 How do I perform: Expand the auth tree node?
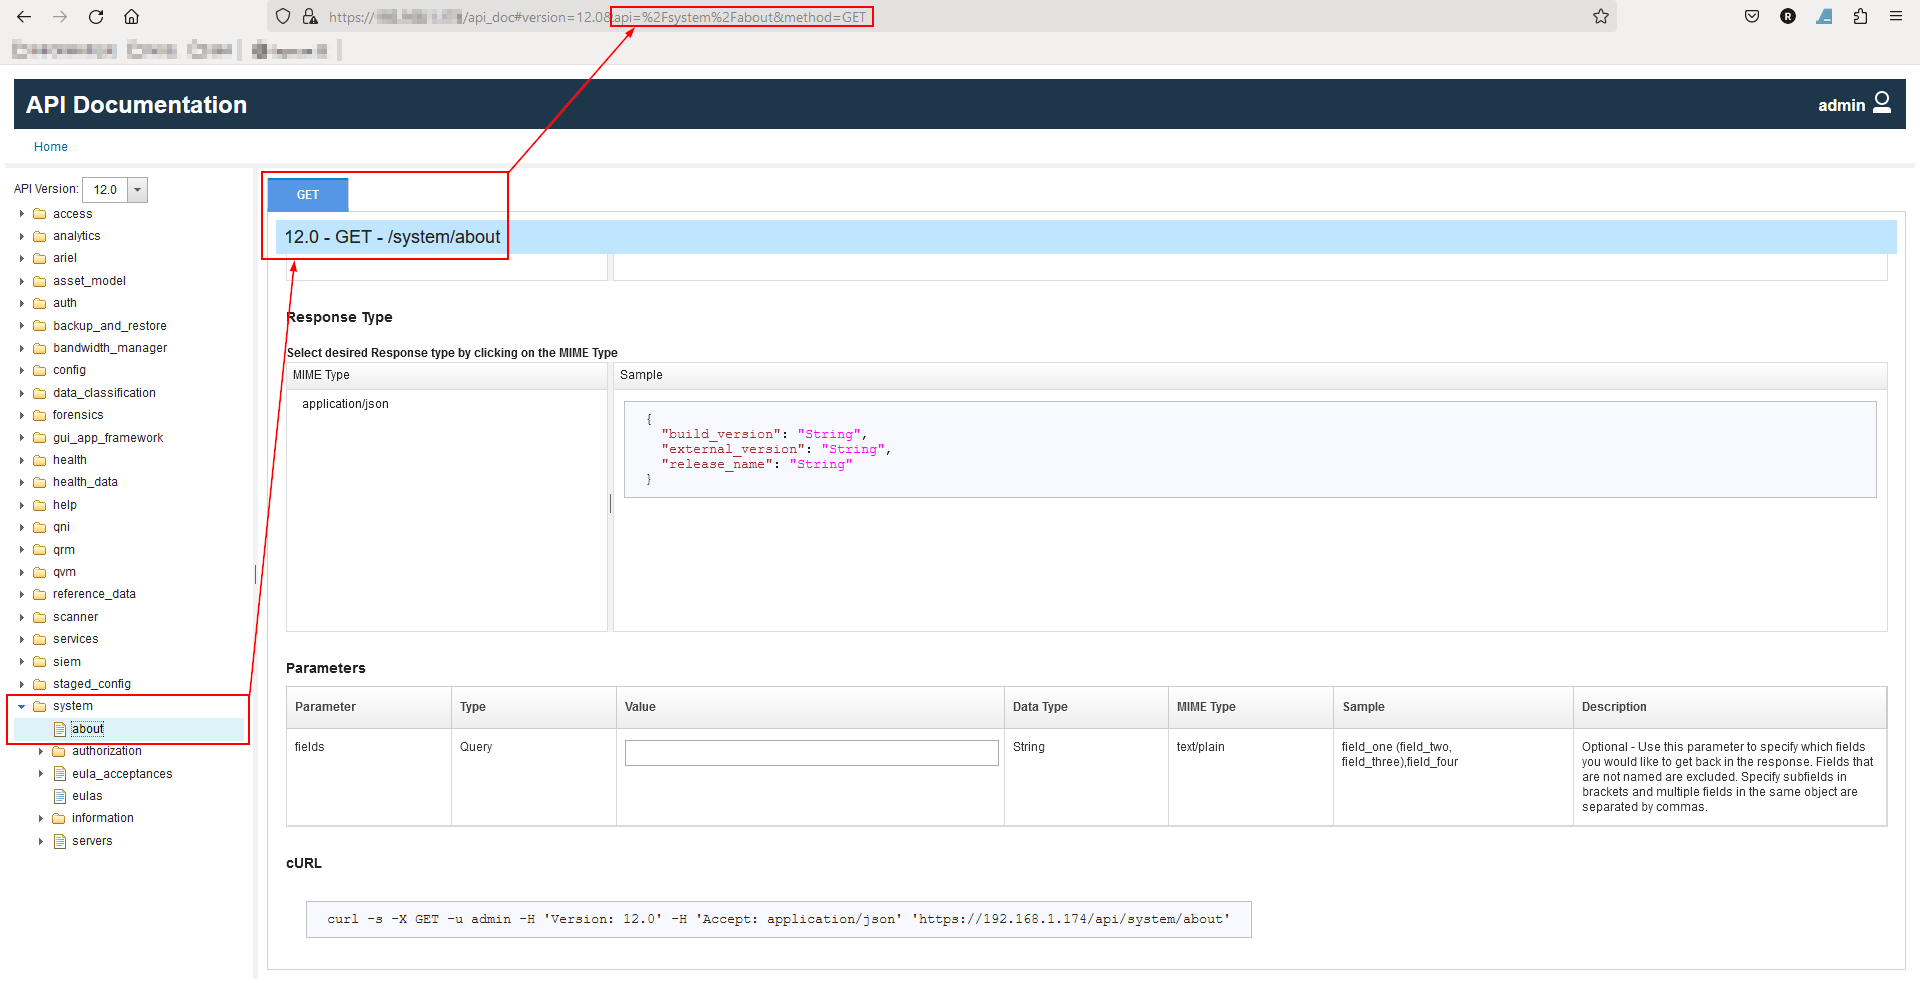point(22,303)
